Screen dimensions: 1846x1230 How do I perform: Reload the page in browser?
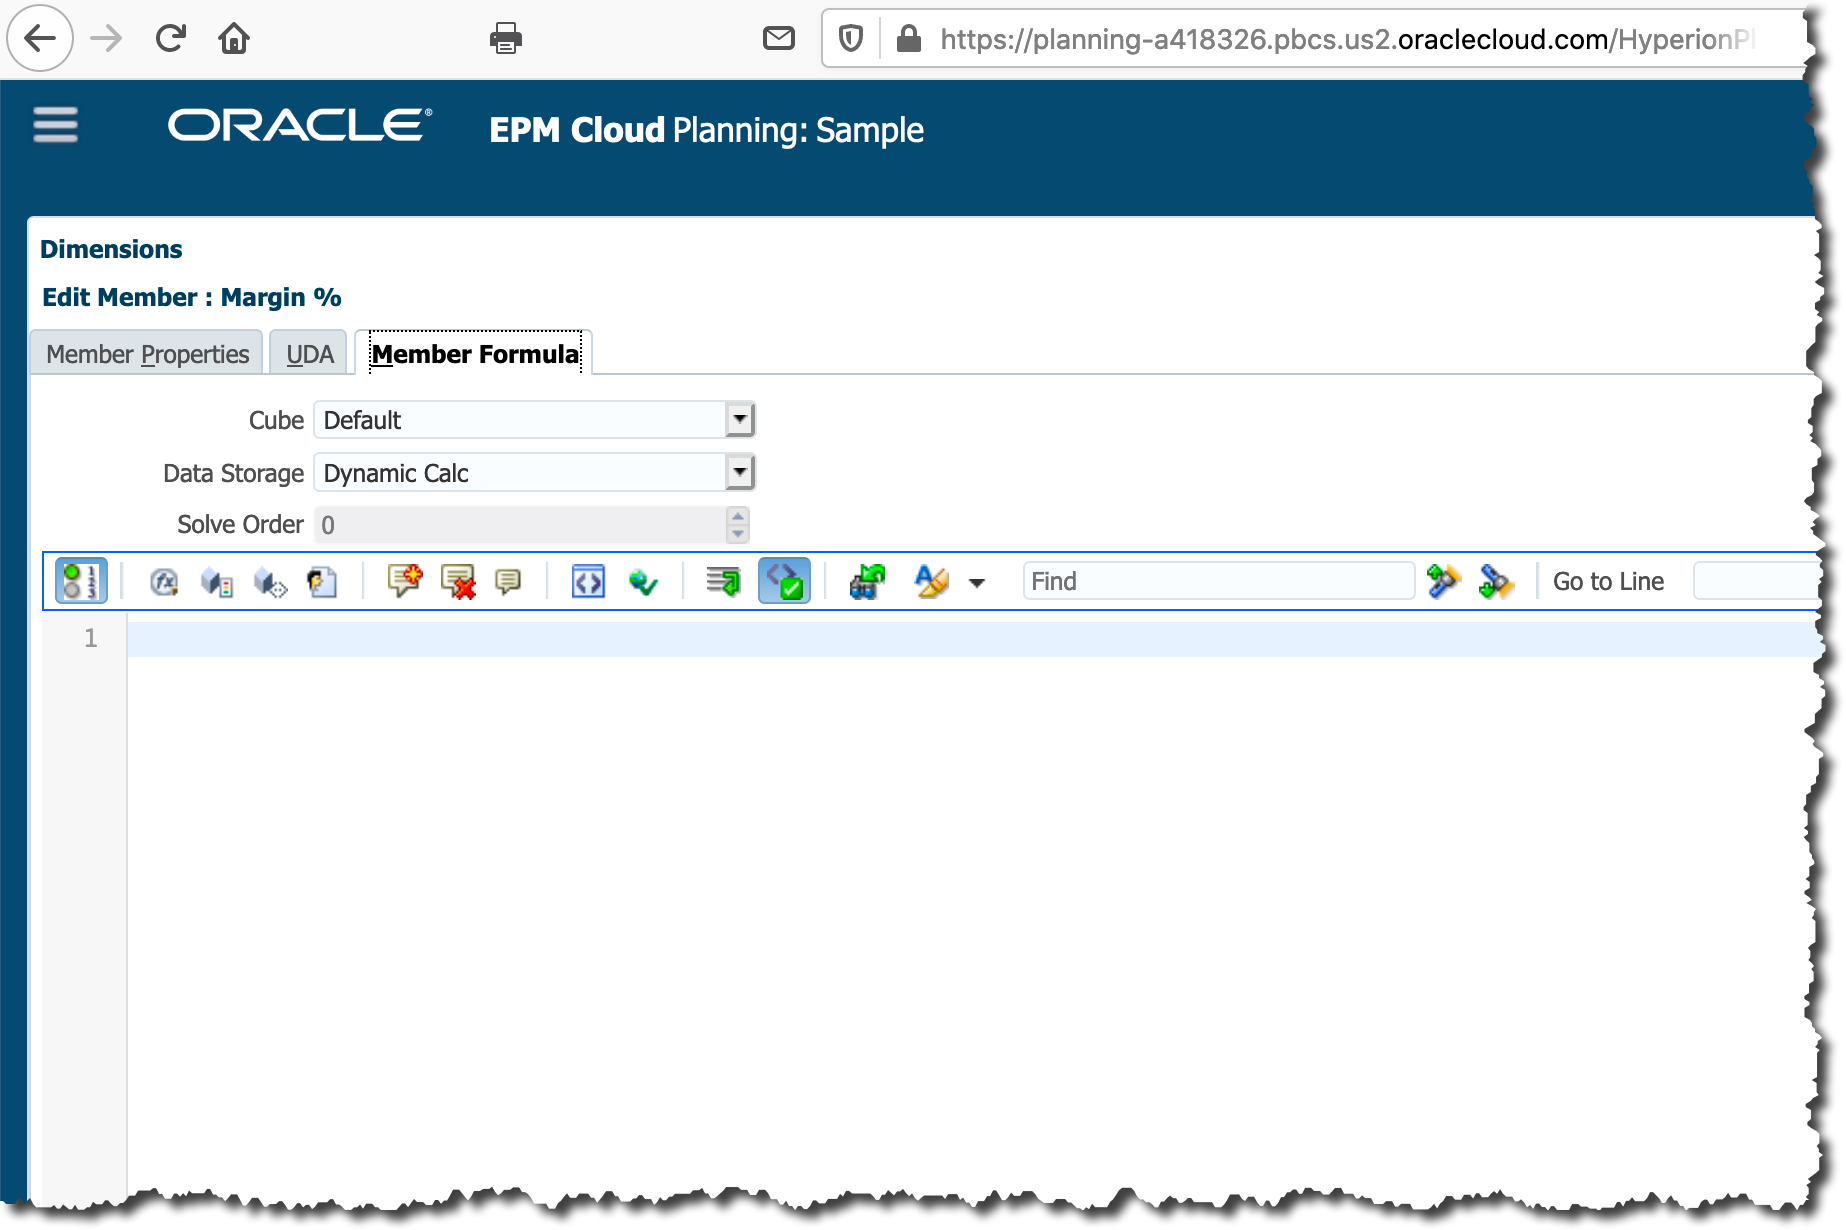pyautogui.click(x=171, y=39)
